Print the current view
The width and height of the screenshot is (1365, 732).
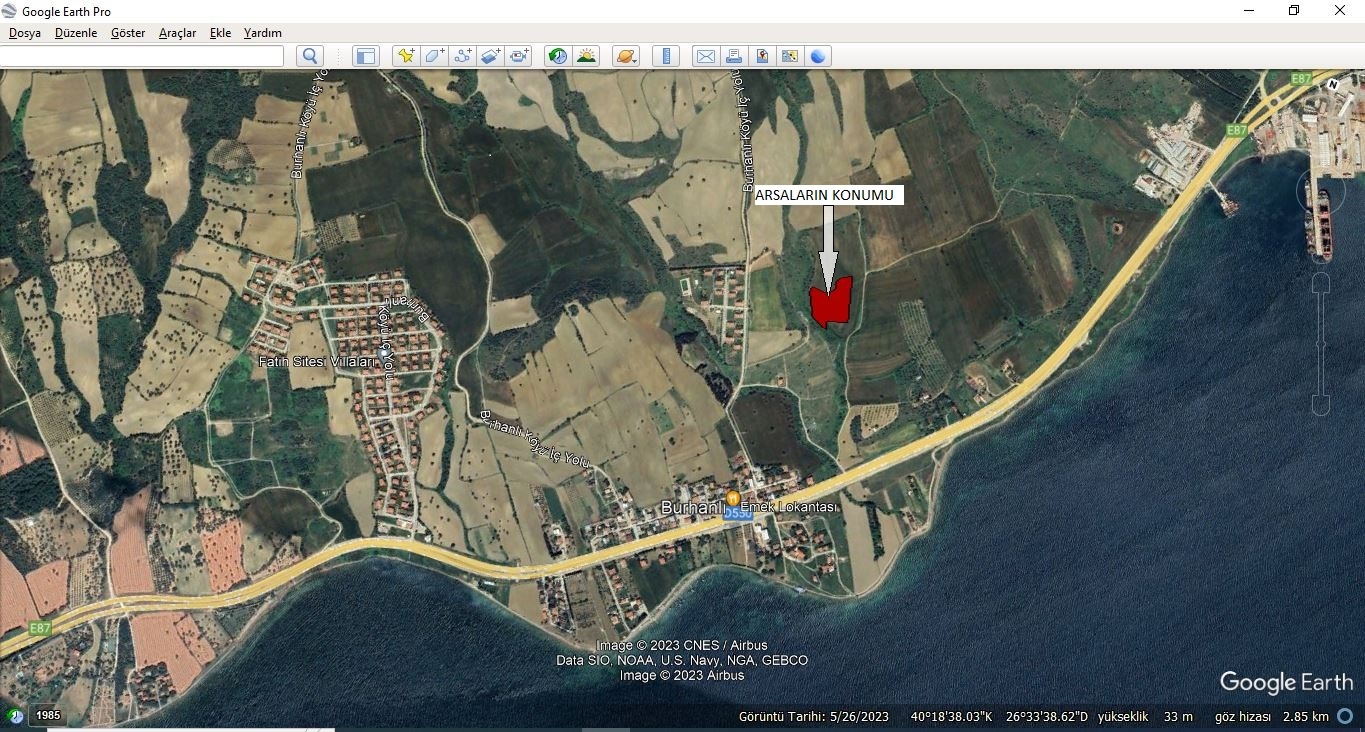click(x=734, y=56)
